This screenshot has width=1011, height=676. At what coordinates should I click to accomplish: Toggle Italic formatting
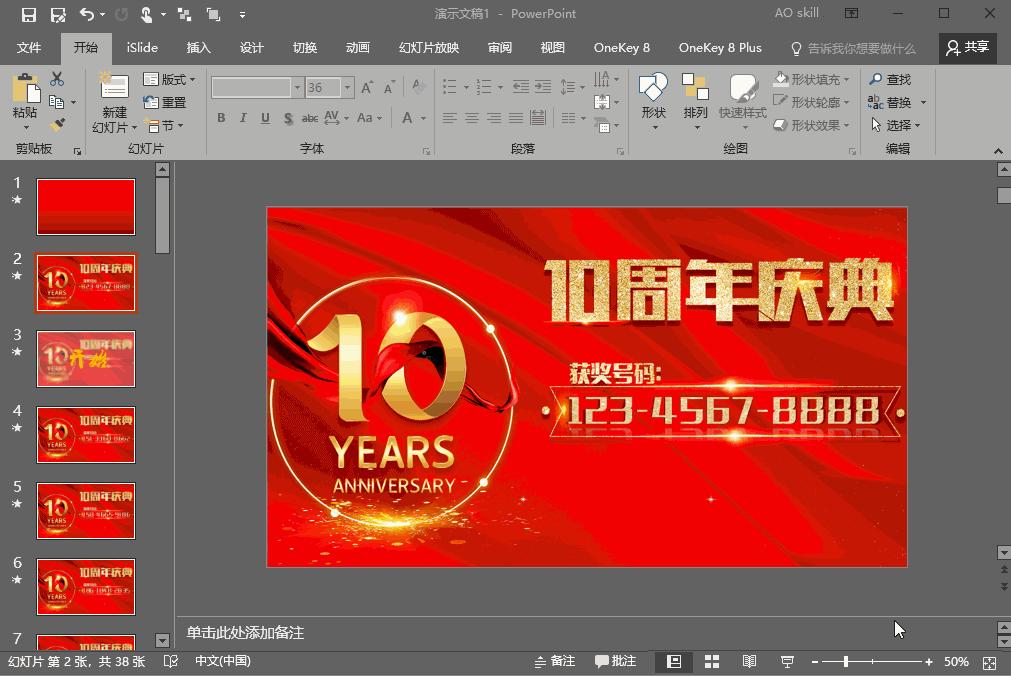coord(243,118)
